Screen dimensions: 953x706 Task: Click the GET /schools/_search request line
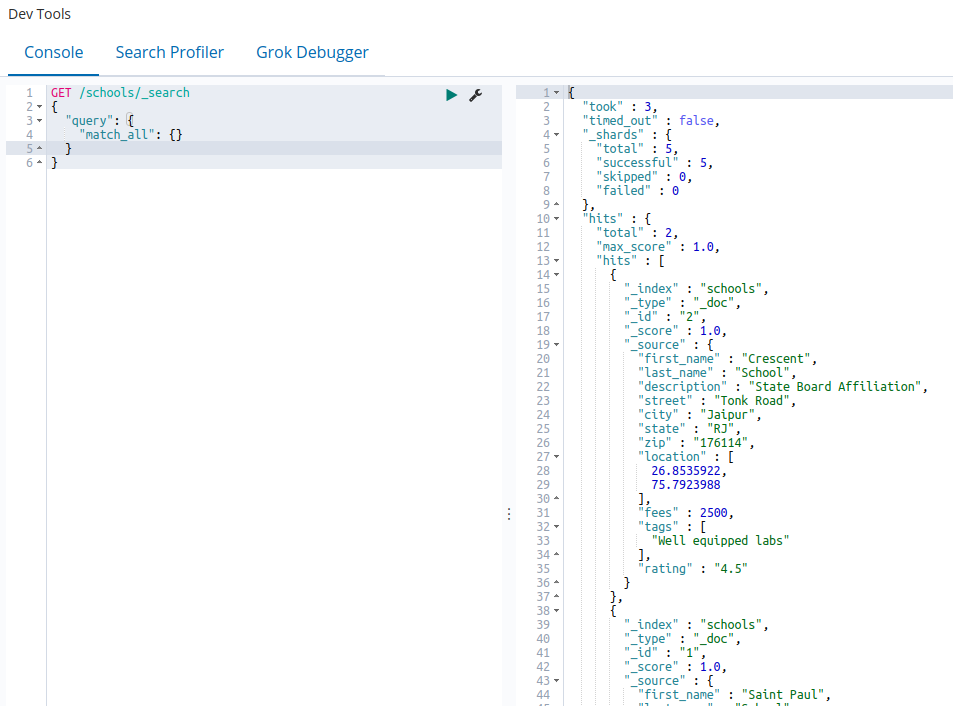pyautogui.click(x=120, y=93)
